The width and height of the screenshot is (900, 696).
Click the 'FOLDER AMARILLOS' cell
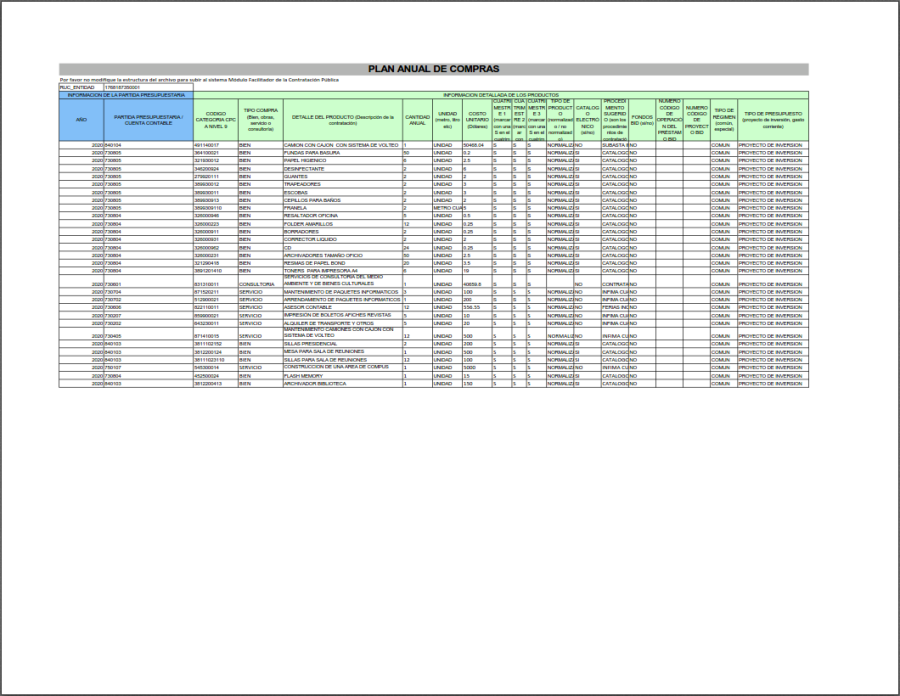coord(343,224)
